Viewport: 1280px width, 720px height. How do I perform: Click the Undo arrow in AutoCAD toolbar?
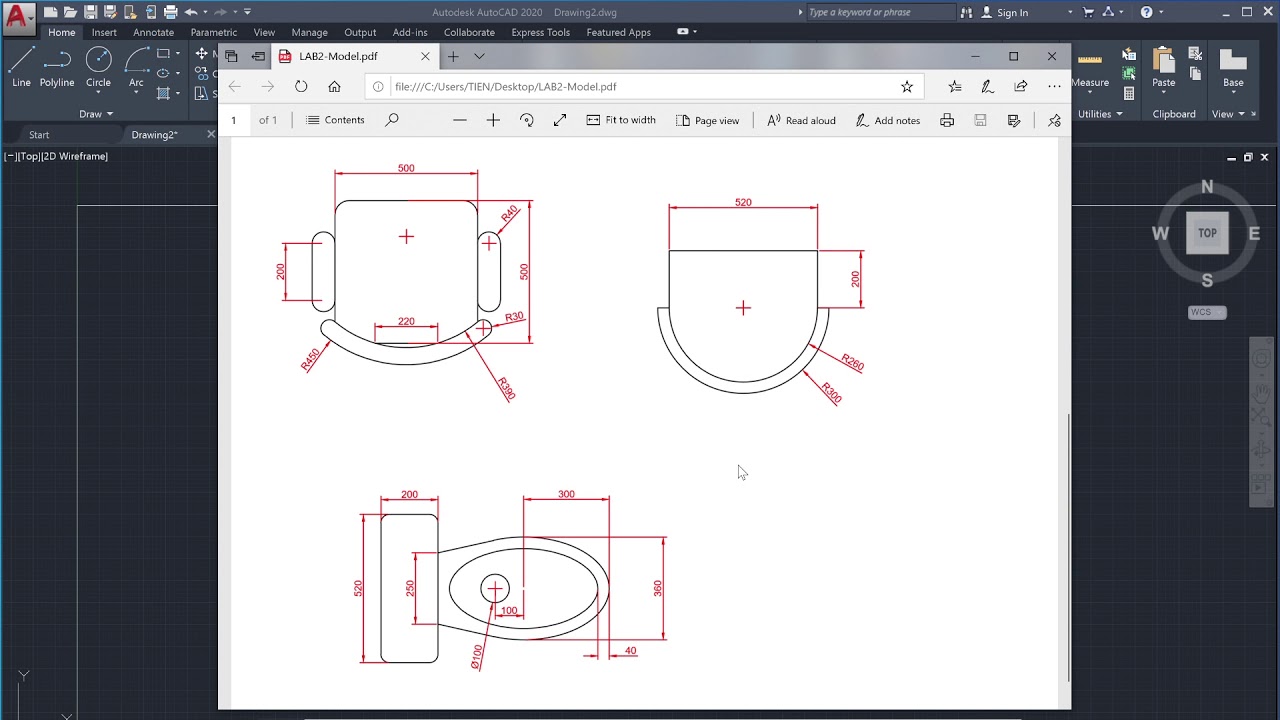[191, 12]
